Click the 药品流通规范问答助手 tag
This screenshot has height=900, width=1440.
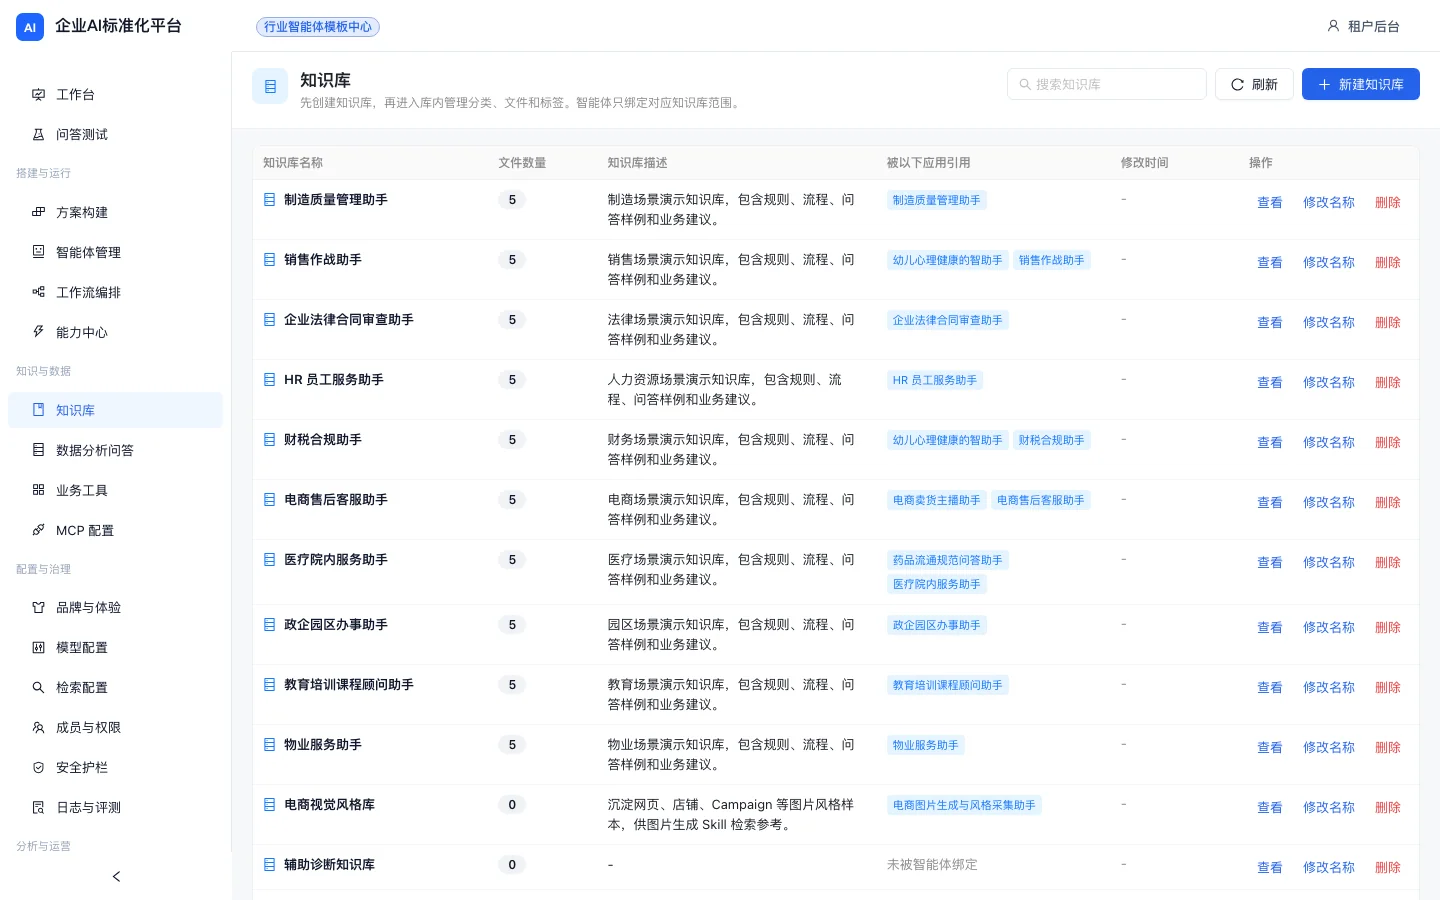947,560
